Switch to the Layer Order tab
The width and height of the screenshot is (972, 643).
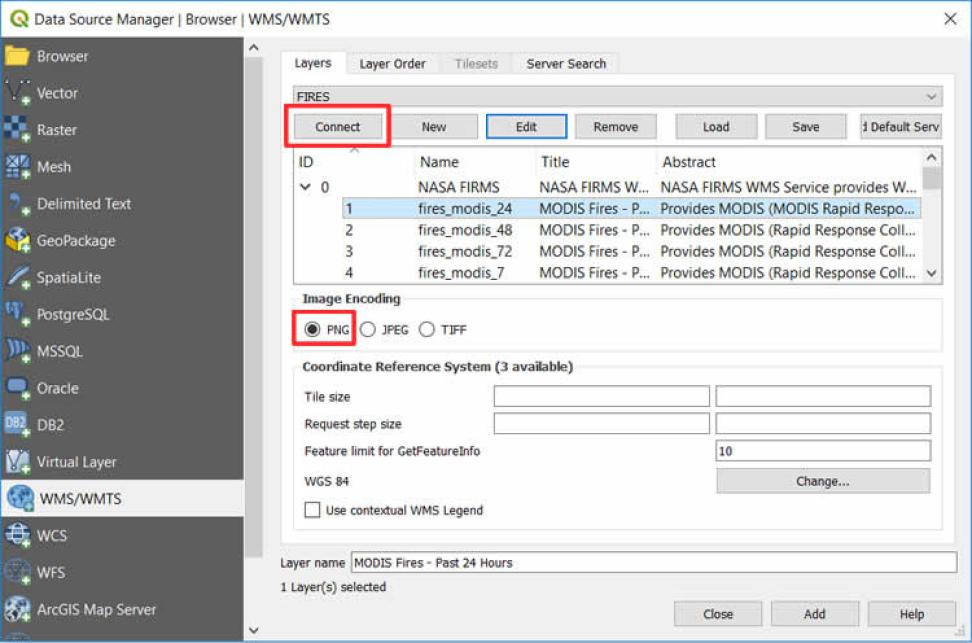point(392,64)
